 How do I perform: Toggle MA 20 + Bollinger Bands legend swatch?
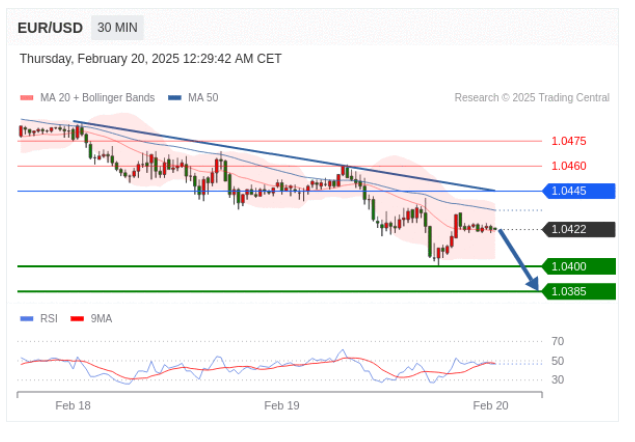(27, 98)
